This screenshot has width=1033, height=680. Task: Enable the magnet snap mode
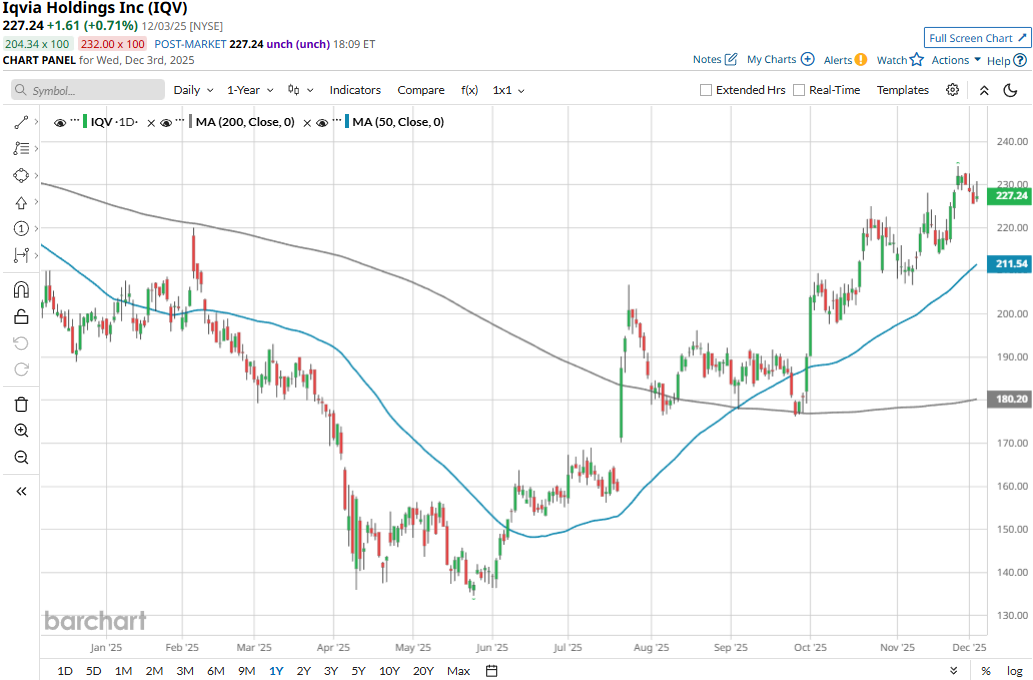click(x=21, y=290)
